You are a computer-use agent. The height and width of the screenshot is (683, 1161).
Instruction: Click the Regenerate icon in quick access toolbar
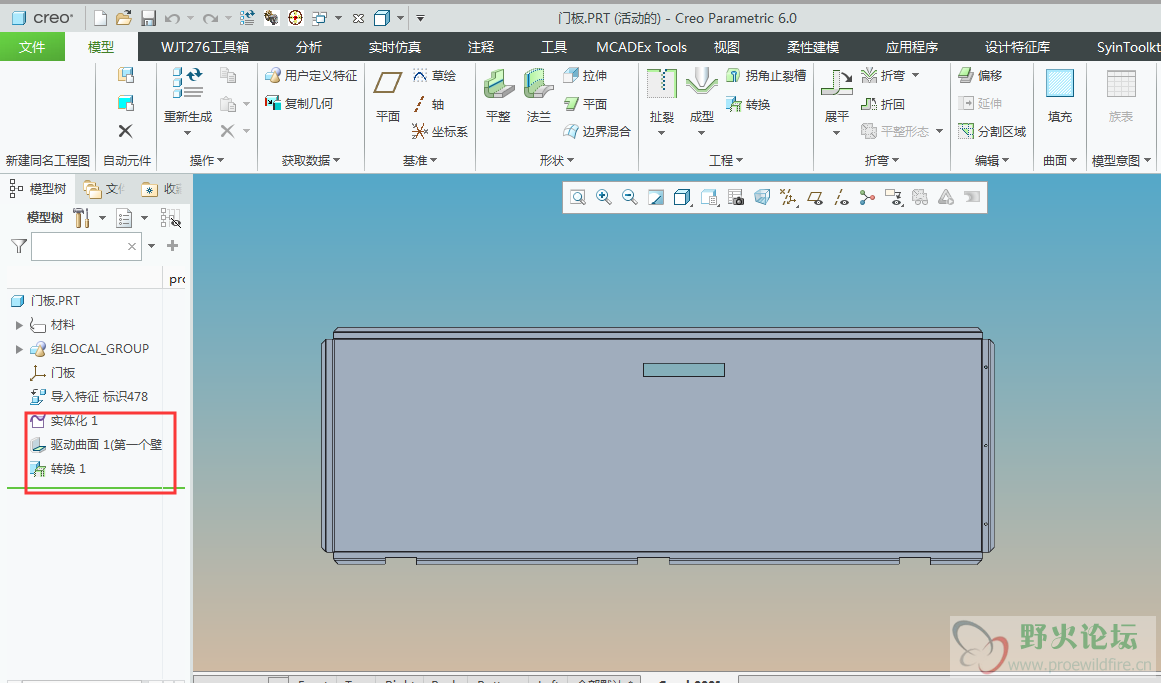247,18
